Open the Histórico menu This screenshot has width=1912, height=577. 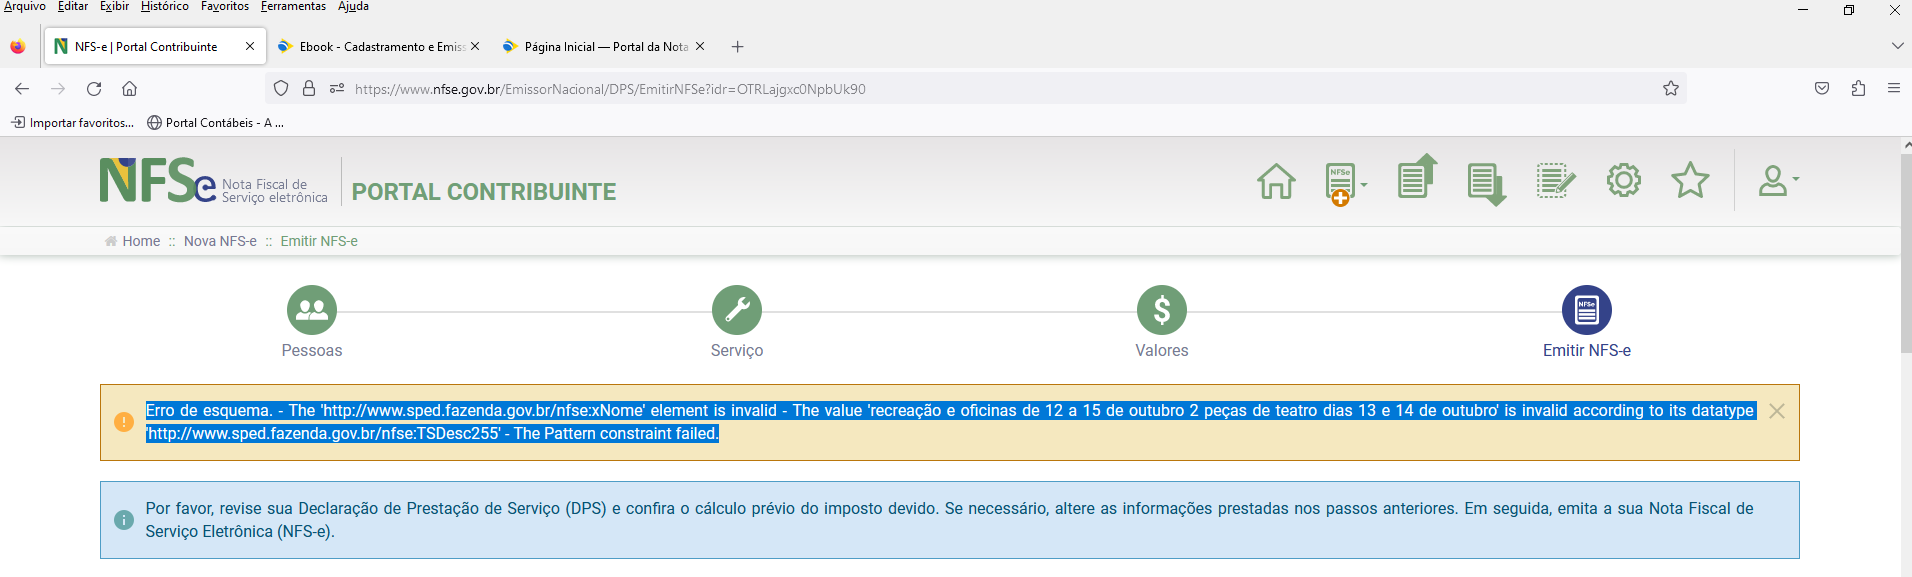(x=164, y=7)
